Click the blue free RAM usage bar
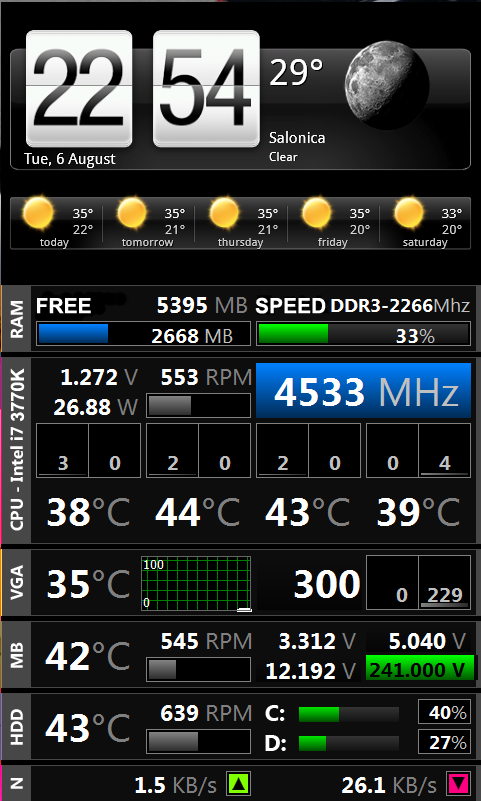 click(x=143, y=334)
